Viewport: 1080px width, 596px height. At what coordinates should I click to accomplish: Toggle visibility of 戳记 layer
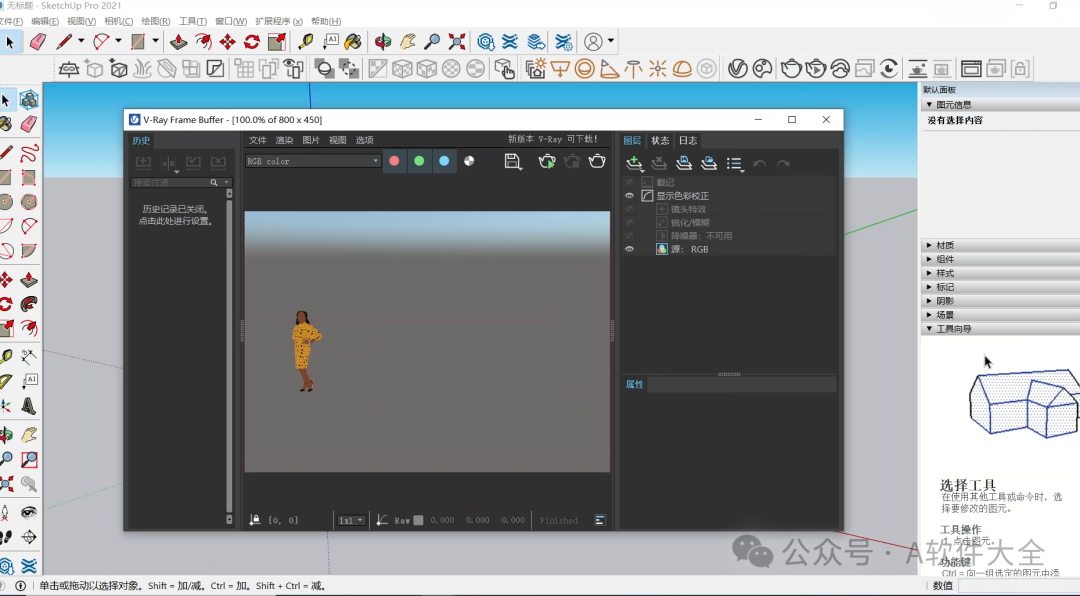[x=629, y=182]
